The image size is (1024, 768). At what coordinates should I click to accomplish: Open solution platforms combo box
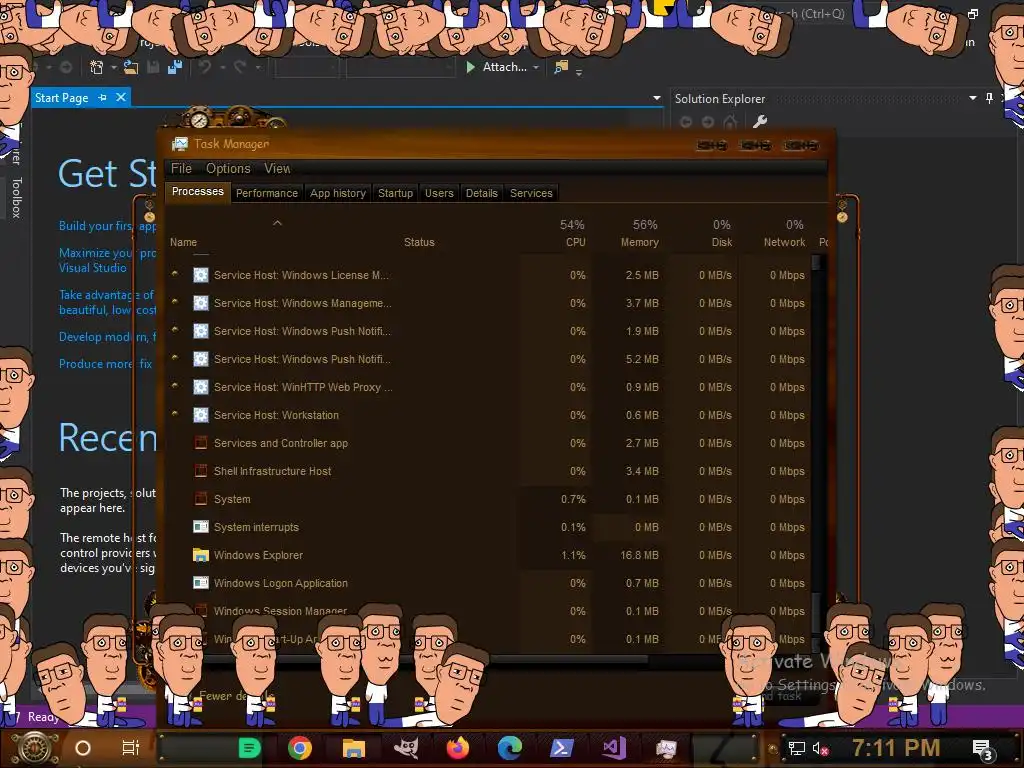(x=400, y=67)
